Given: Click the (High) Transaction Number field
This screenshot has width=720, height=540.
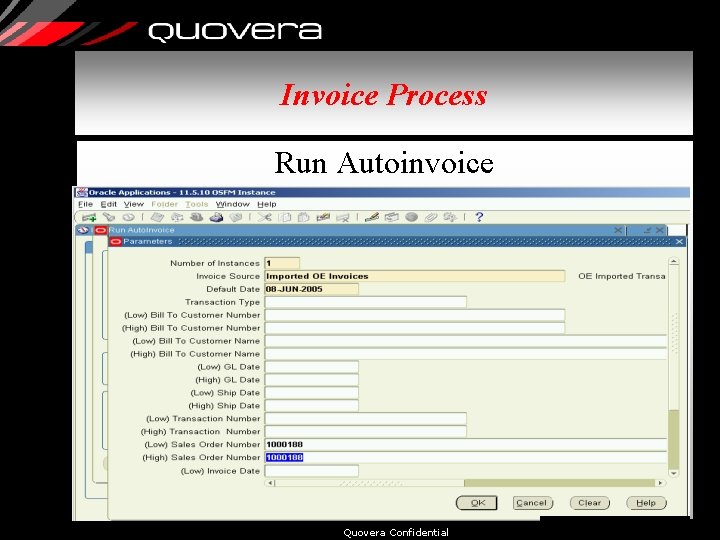Looking at the screenshot, I should 366,431.
